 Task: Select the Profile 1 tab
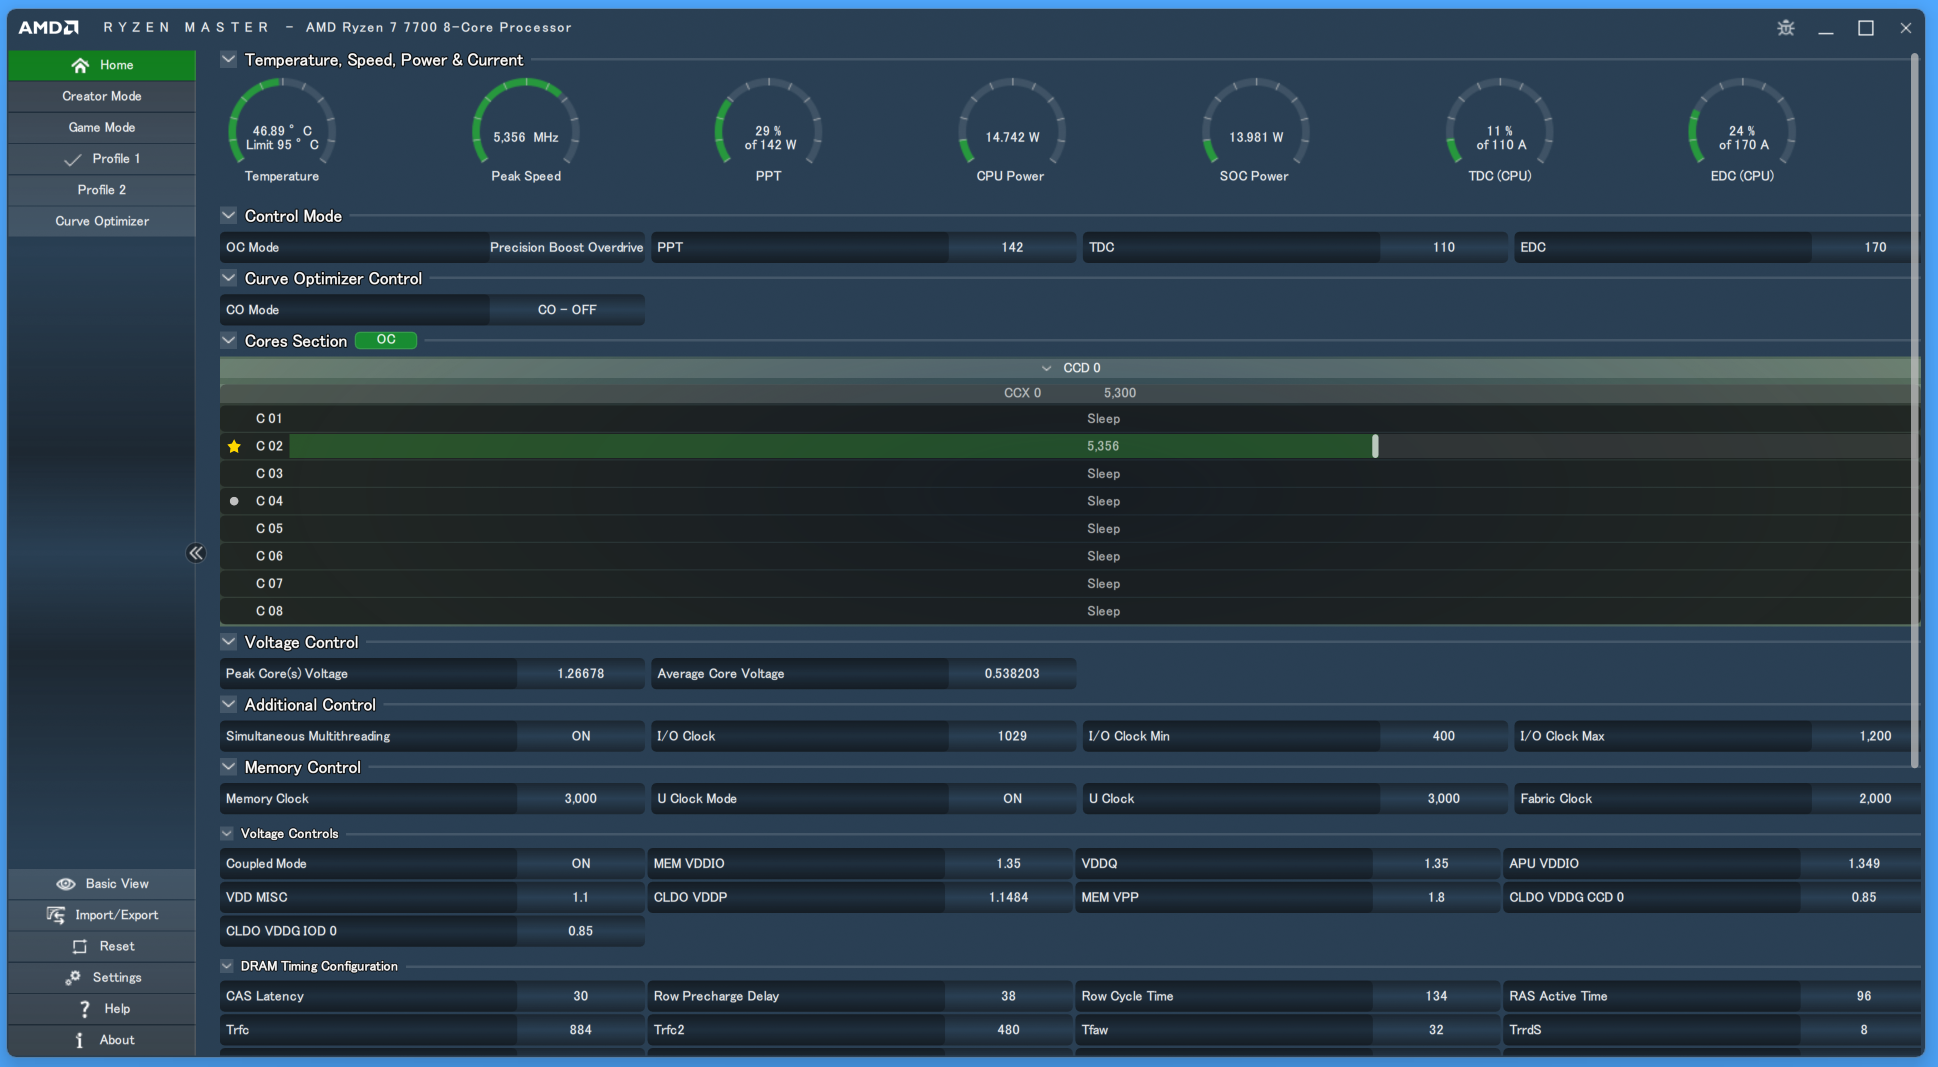pyautogui.click(x=102, y=159)
